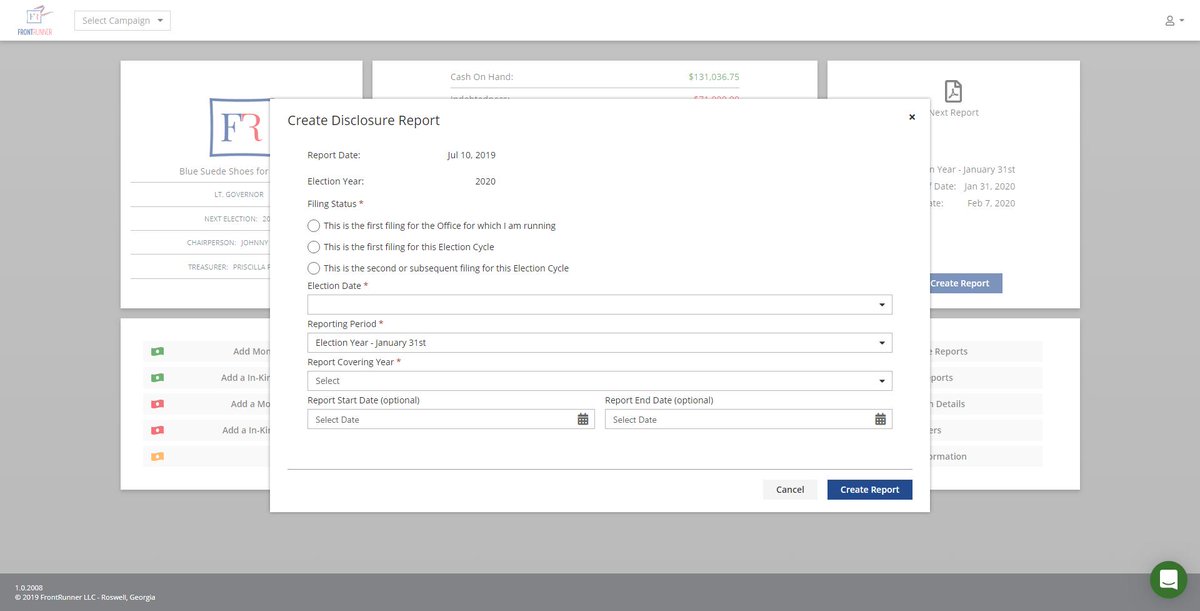Open the Select Campaign menu

click(121, 19)
